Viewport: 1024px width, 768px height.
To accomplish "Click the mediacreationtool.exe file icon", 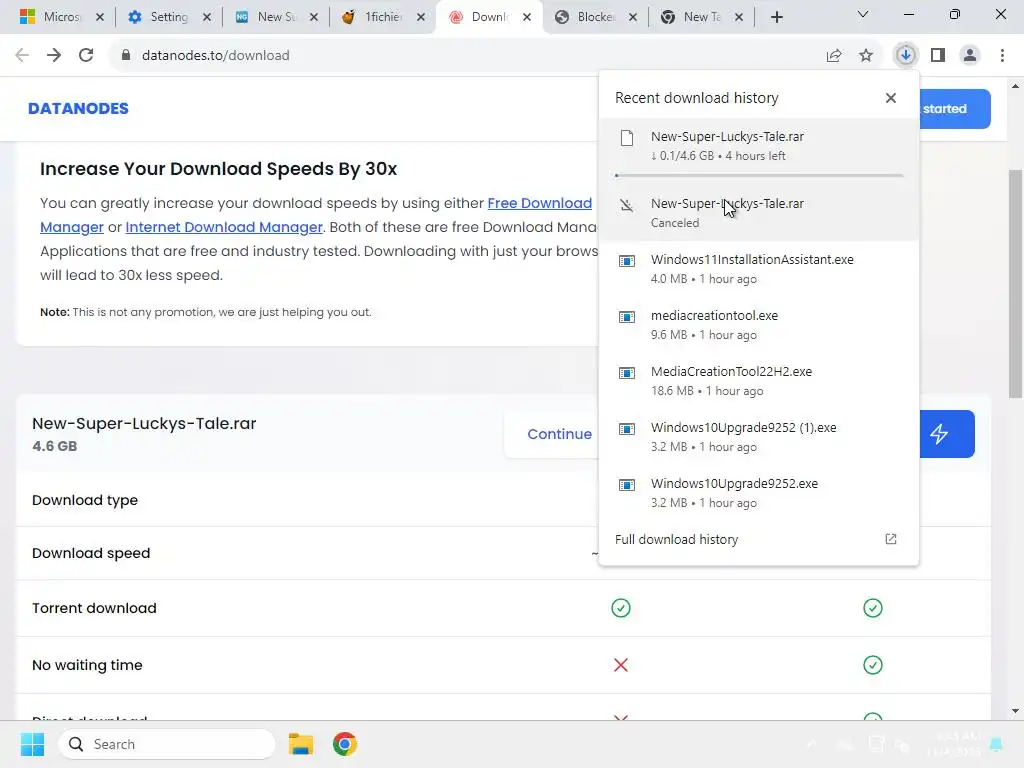I will [x=627, y=317].
